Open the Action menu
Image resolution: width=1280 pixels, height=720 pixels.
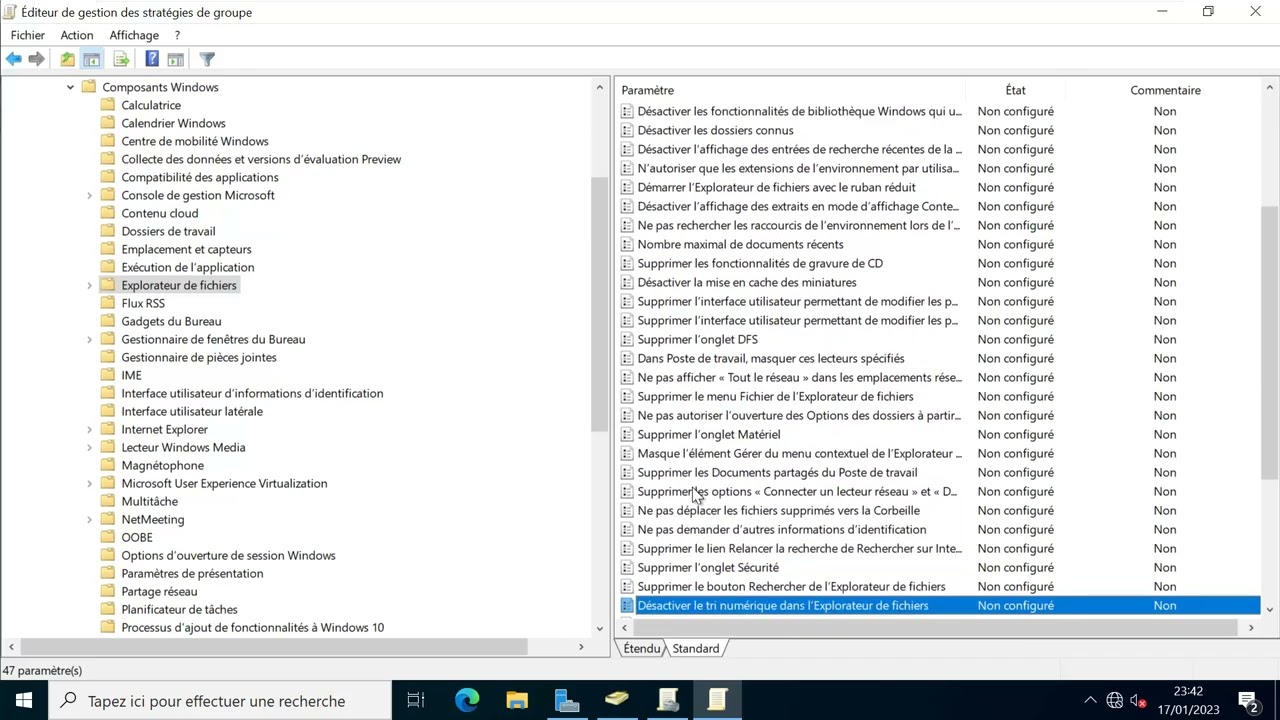pos(77,35)
